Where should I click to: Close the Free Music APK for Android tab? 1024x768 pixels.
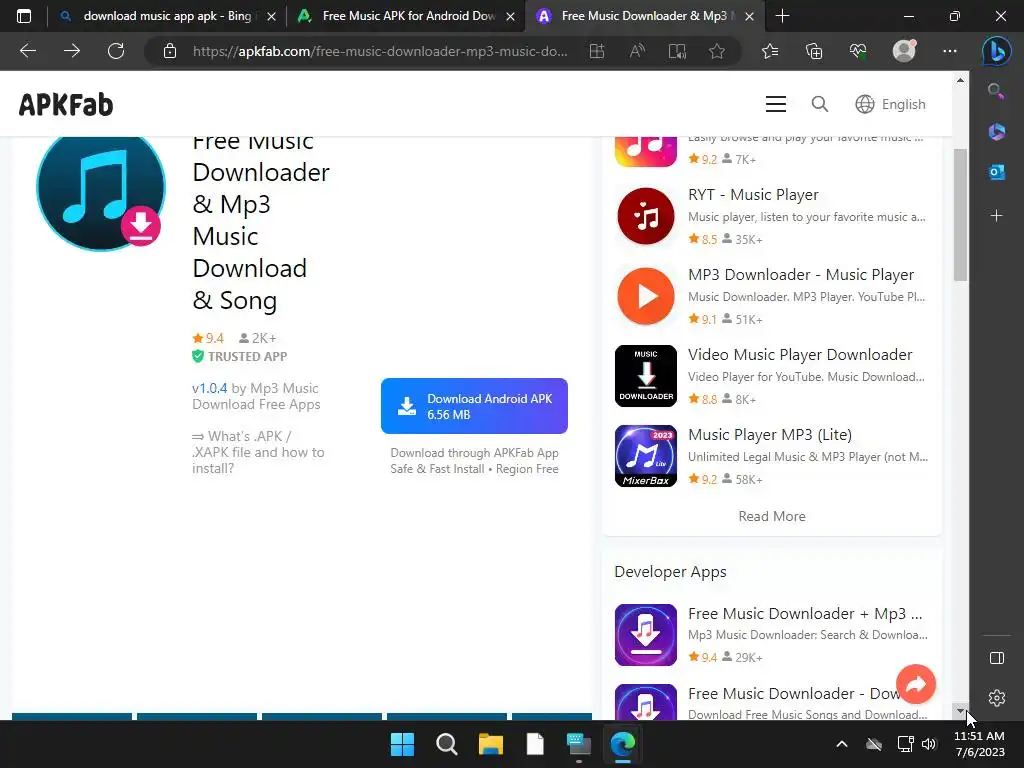[x=511, y=16]
